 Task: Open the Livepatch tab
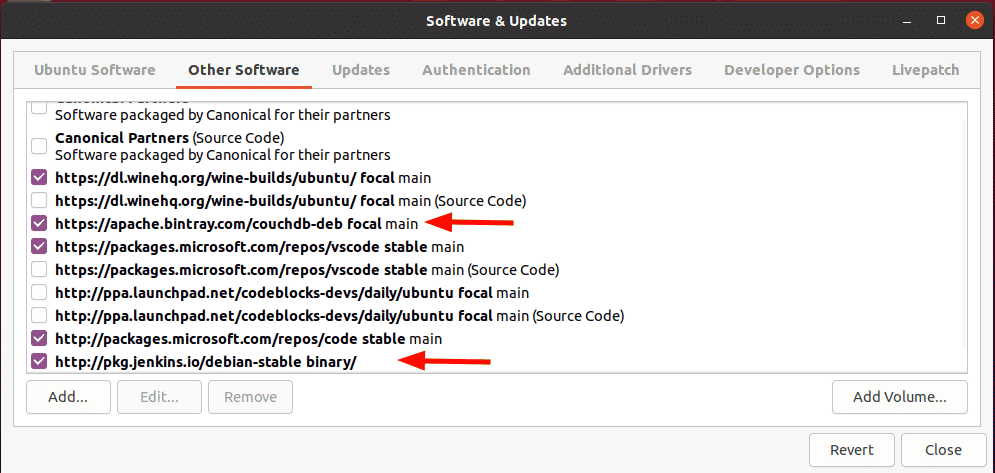(x=925, y=70)
